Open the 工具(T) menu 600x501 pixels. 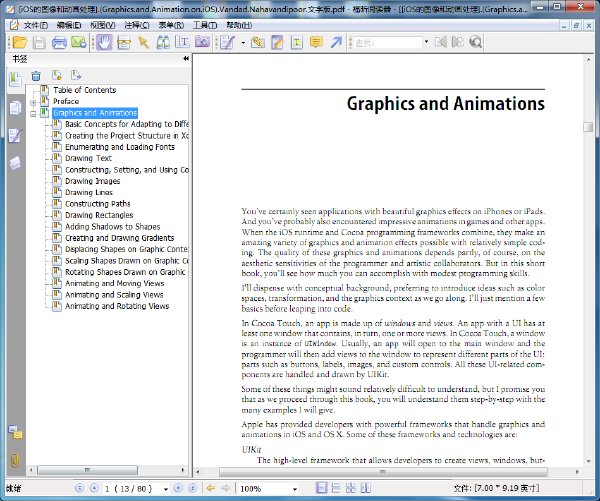click(x=205, y=25)
